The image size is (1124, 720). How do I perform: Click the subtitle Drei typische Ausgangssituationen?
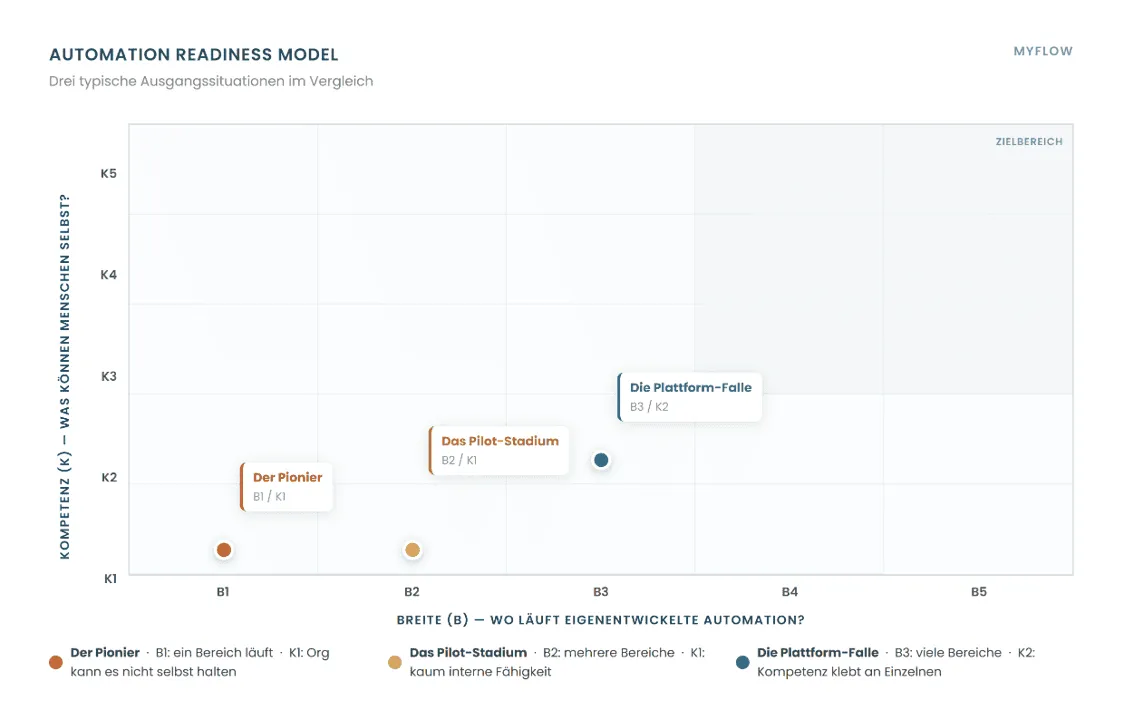tap(211, 82)
